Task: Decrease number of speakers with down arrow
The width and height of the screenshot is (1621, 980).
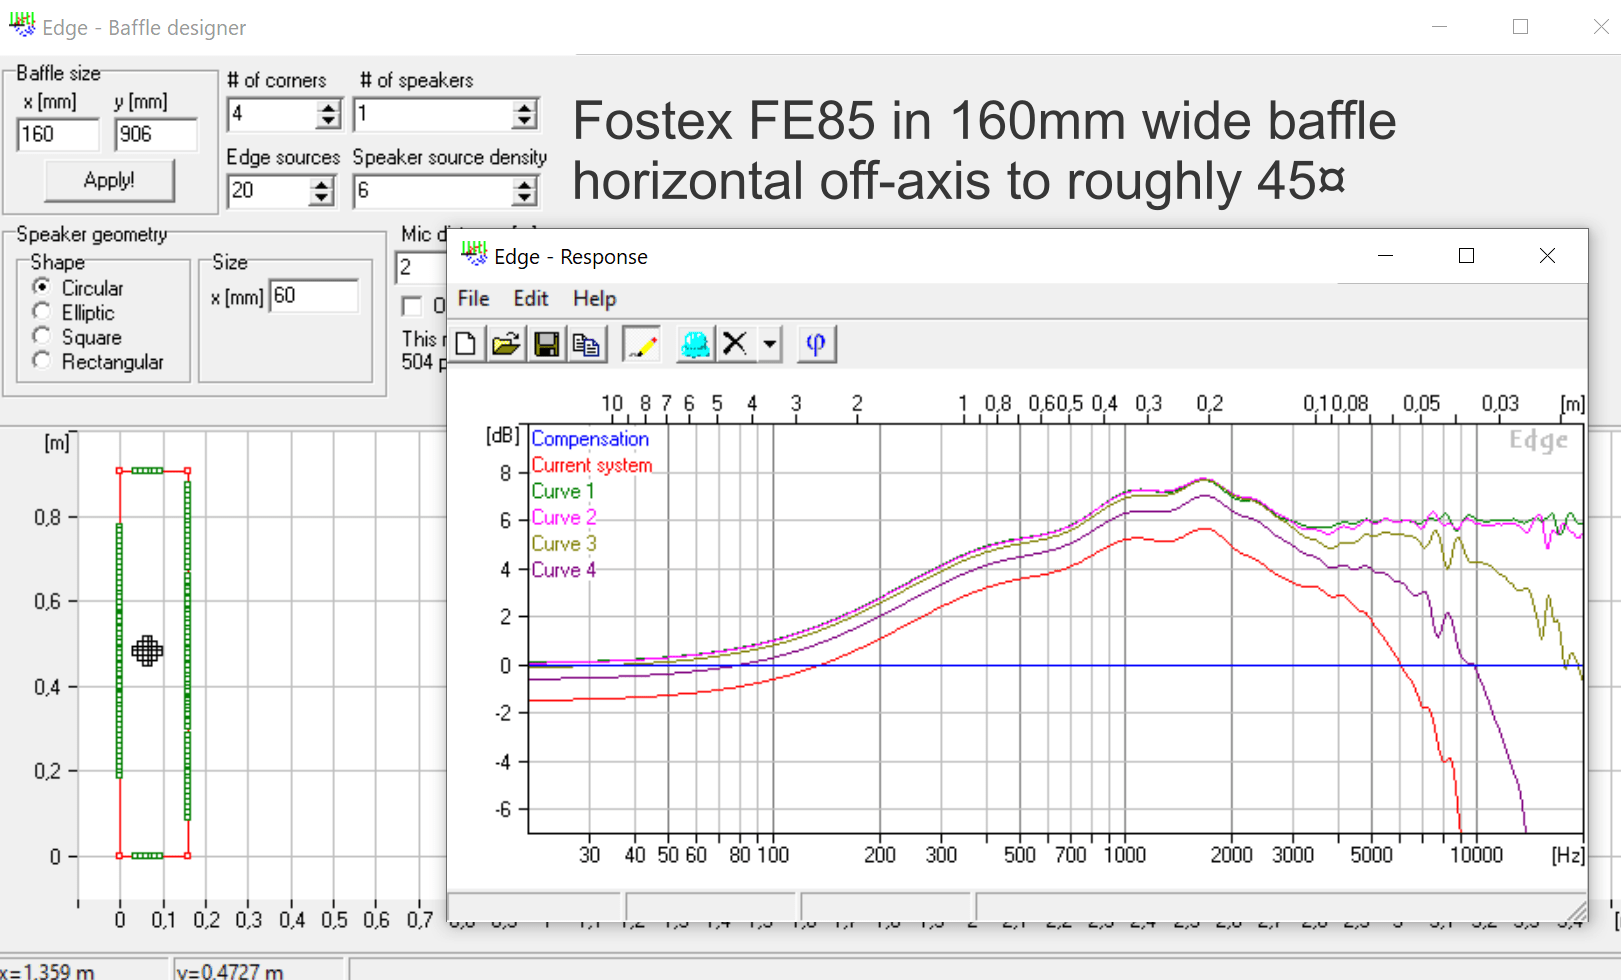Action: point(524,122)
